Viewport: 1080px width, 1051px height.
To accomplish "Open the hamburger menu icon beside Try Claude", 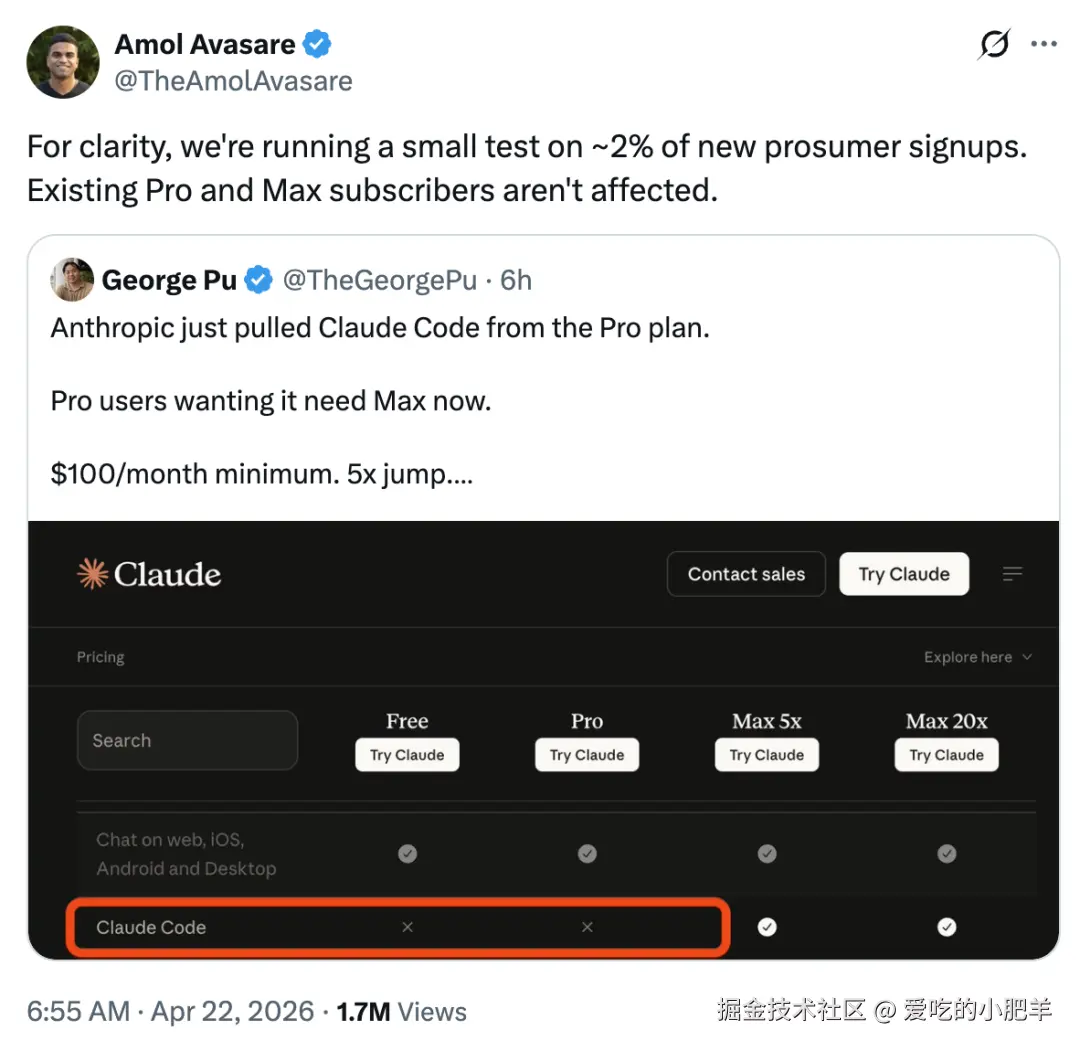I will click(1012, 574).
